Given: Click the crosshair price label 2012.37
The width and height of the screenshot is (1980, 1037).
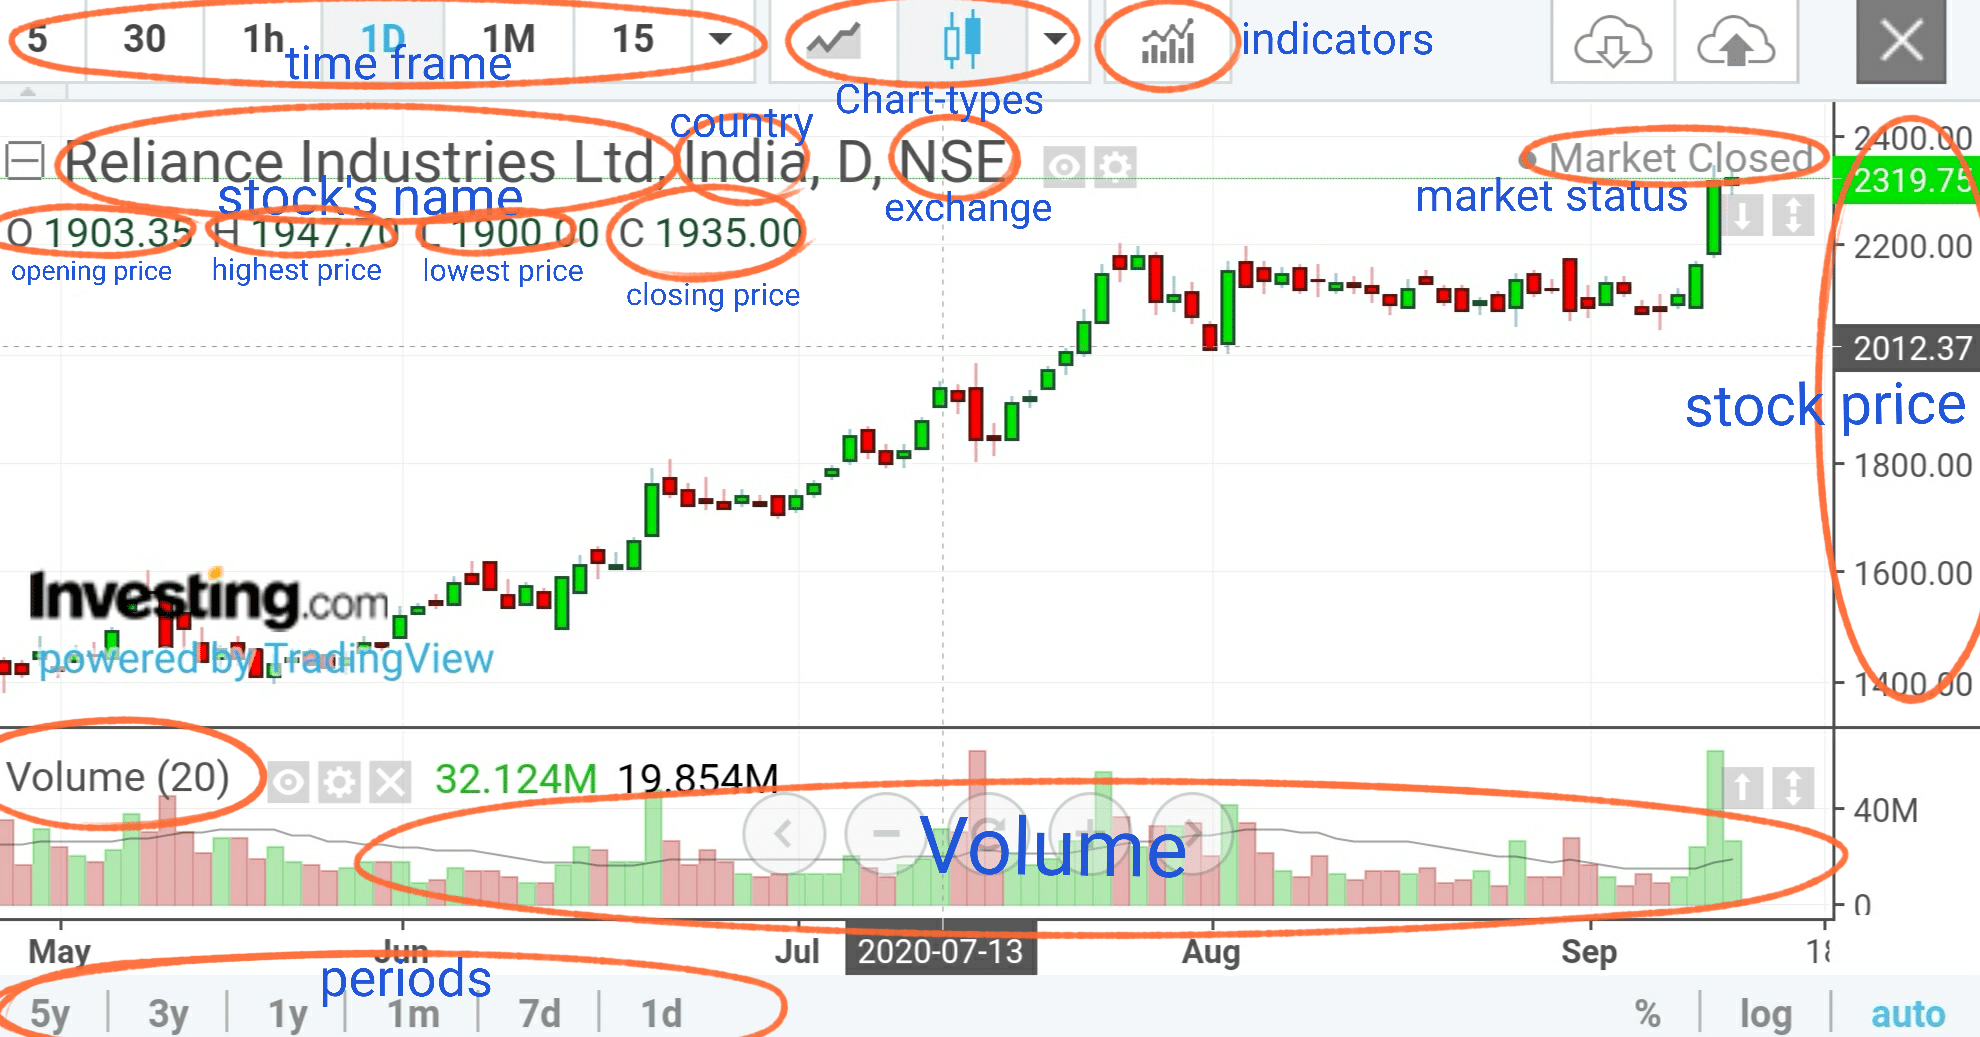Looking at the screenshot, I should 1906,348.
